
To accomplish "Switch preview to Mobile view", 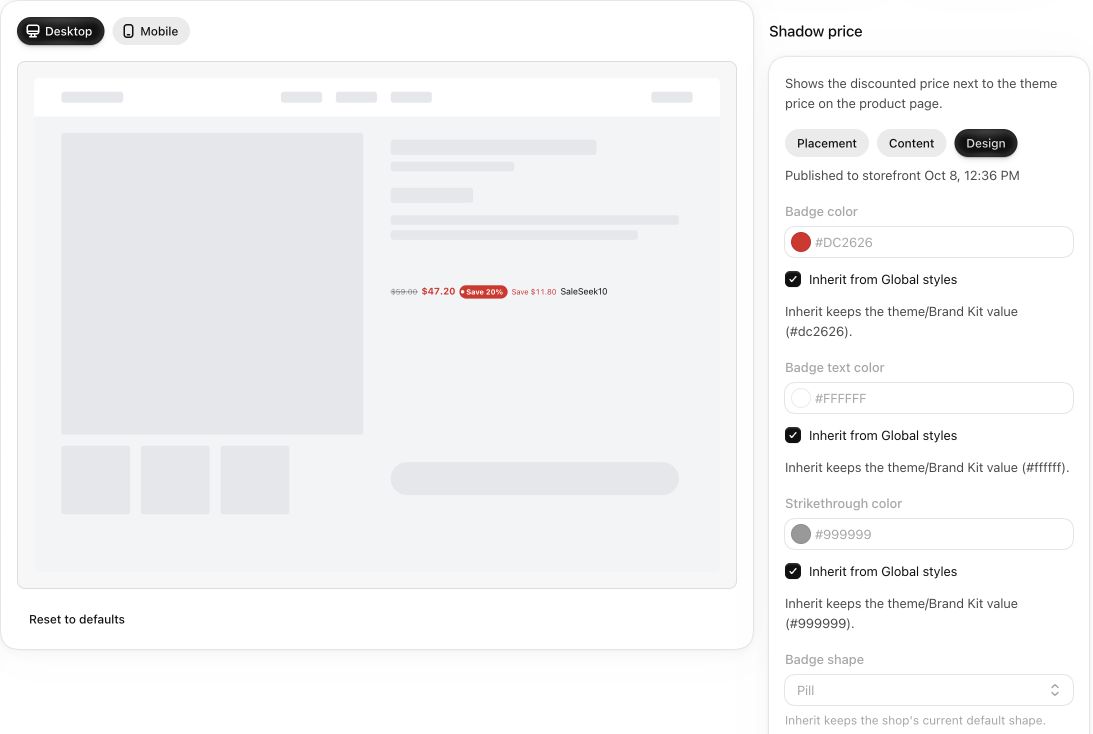I will [x=151, y=31].
